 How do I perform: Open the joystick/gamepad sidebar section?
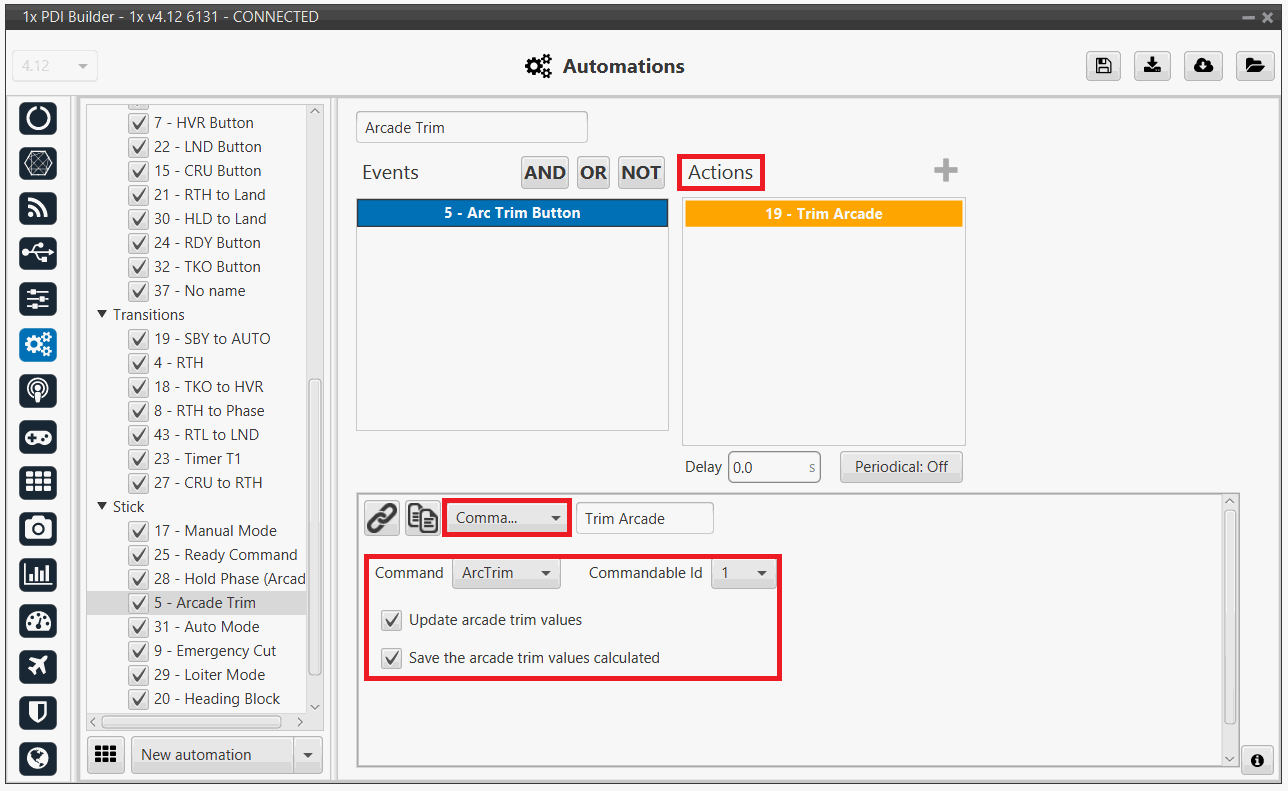(x=38, y=437)
